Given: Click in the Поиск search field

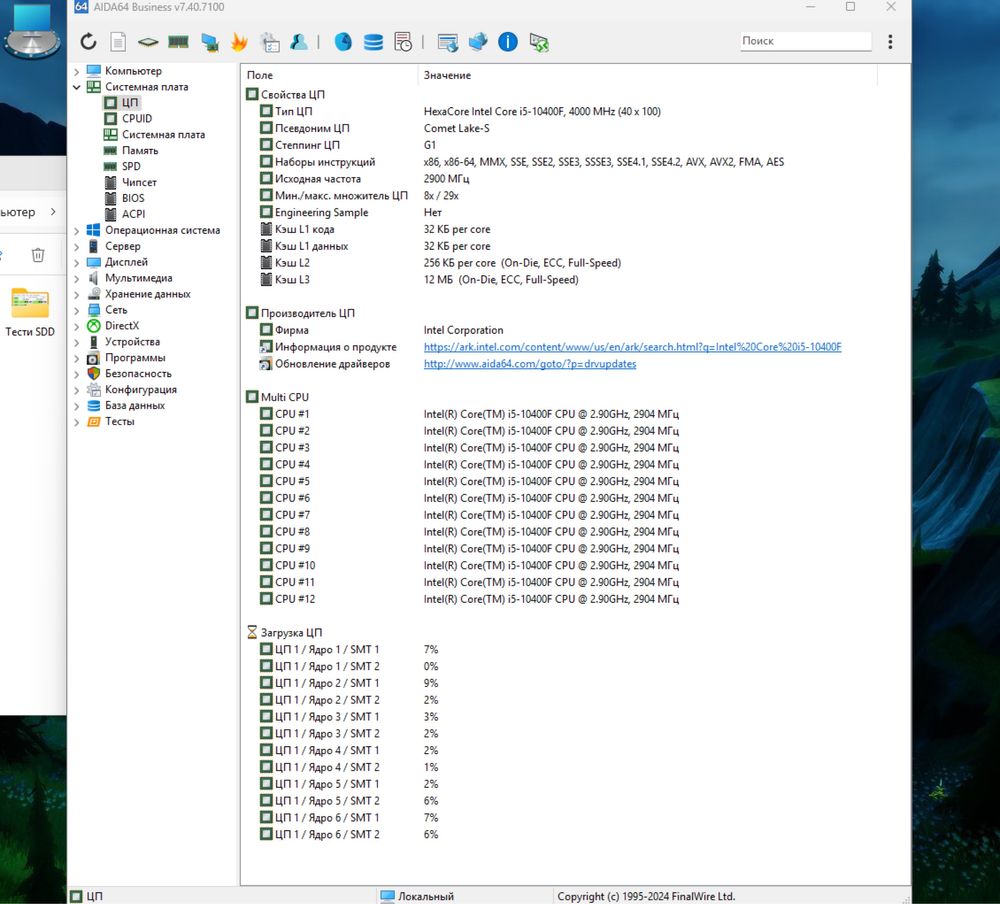Looking at the screenshot, I should [805, 41].
